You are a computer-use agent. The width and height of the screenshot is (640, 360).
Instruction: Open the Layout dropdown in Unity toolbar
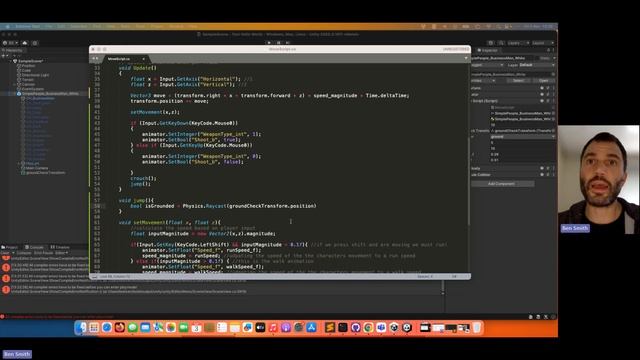pyautogui.click(x=543, y=43)
